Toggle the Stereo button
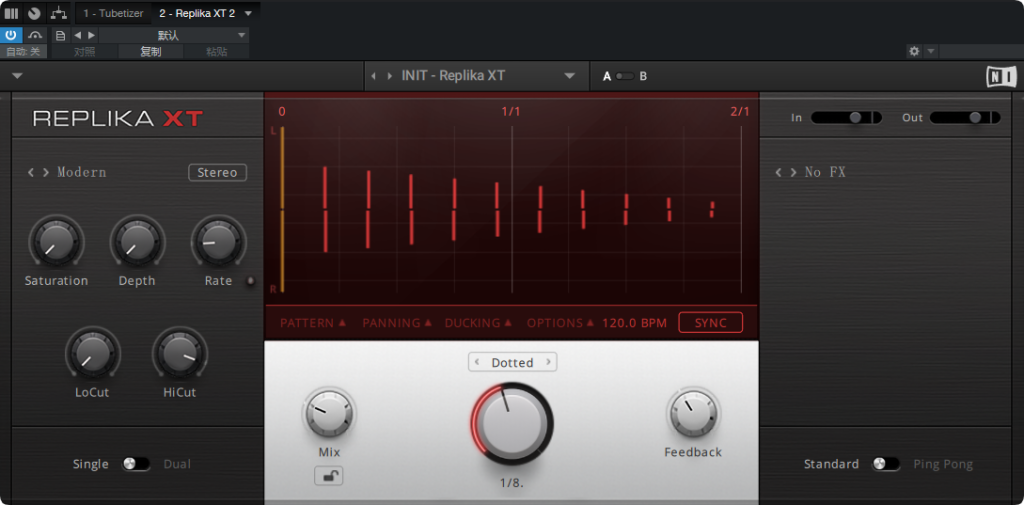Image resolution: width=1024 pixels, height=505 pixels. (x=217, y=172)
